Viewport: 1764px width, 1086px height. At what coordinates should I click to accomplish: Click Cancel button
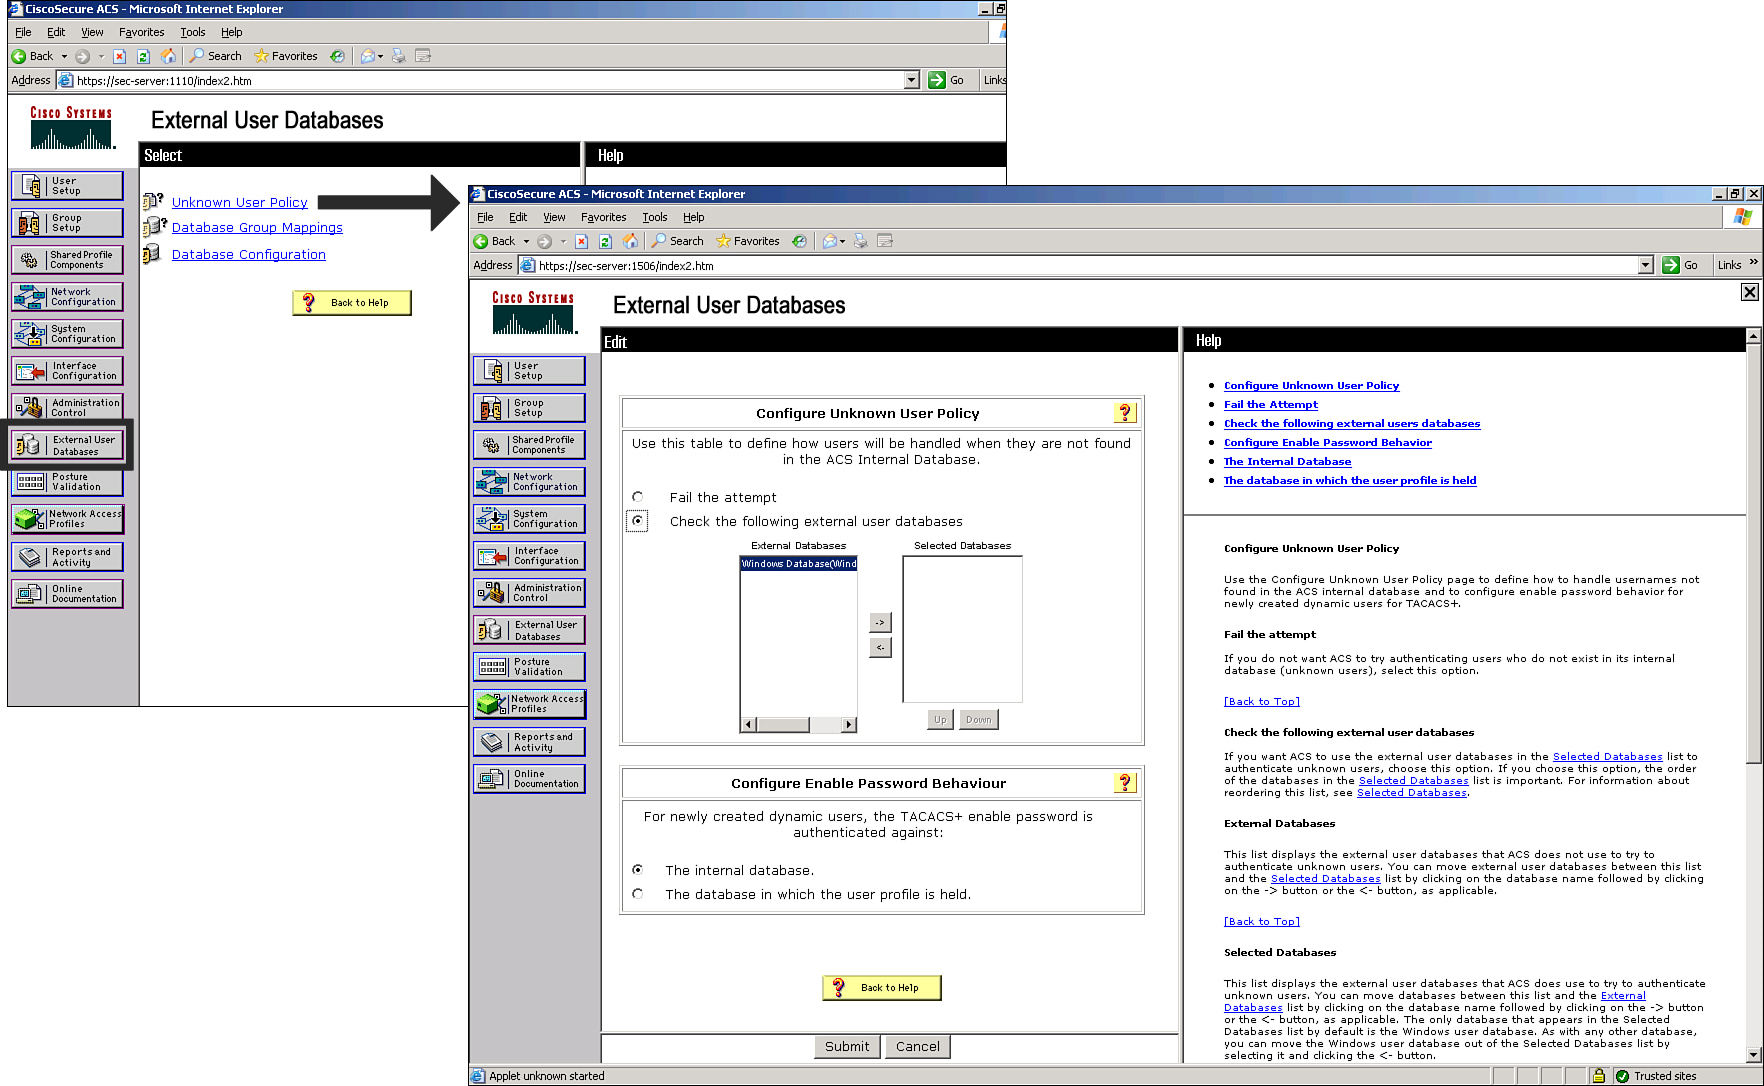tap(918, 1046)
